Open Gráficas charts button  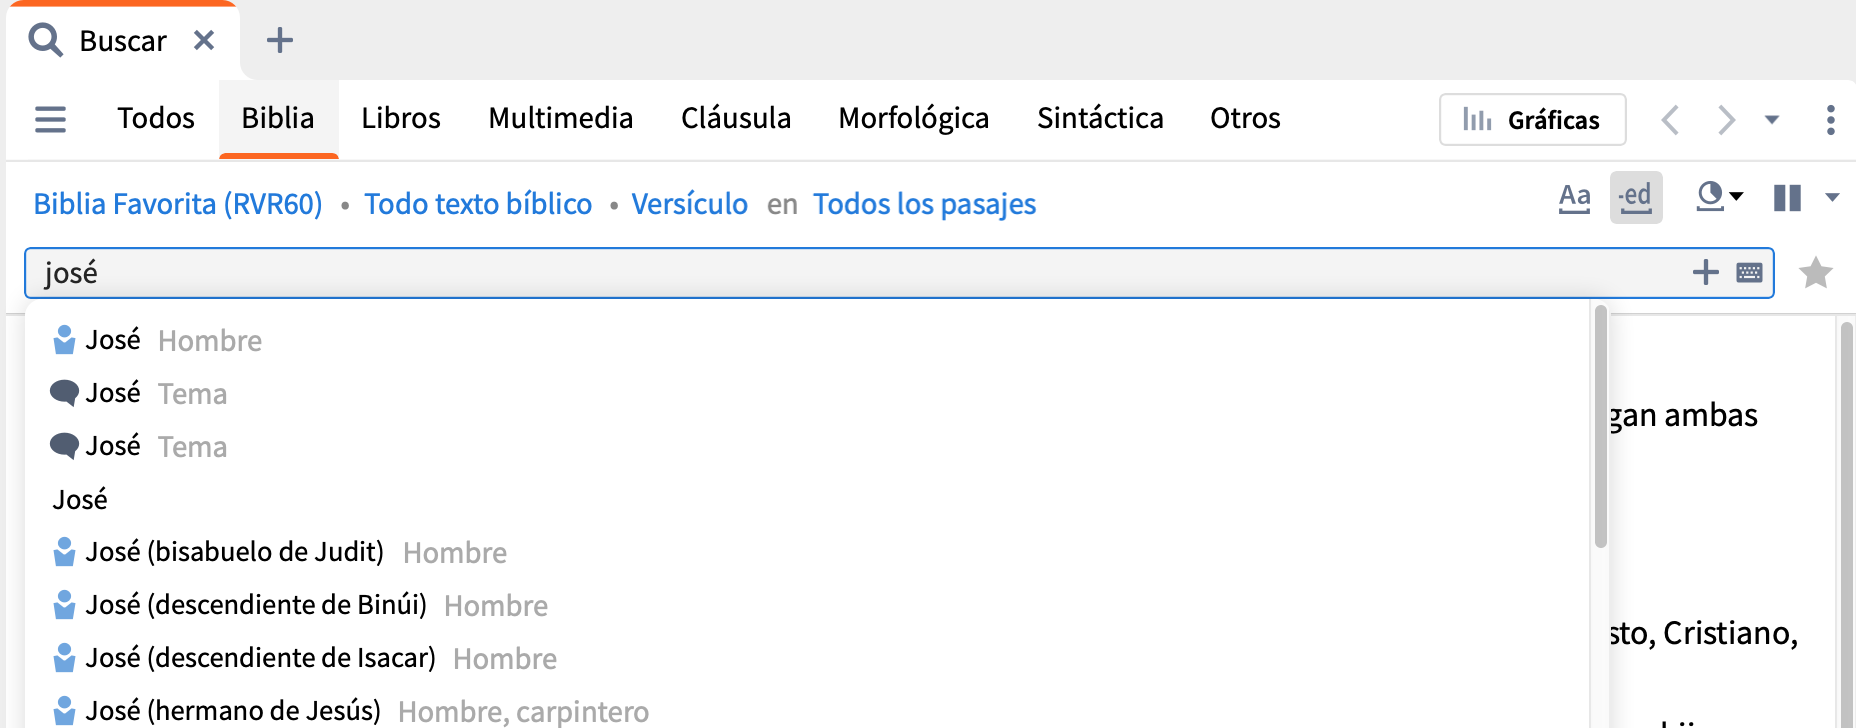[1532, 120]
